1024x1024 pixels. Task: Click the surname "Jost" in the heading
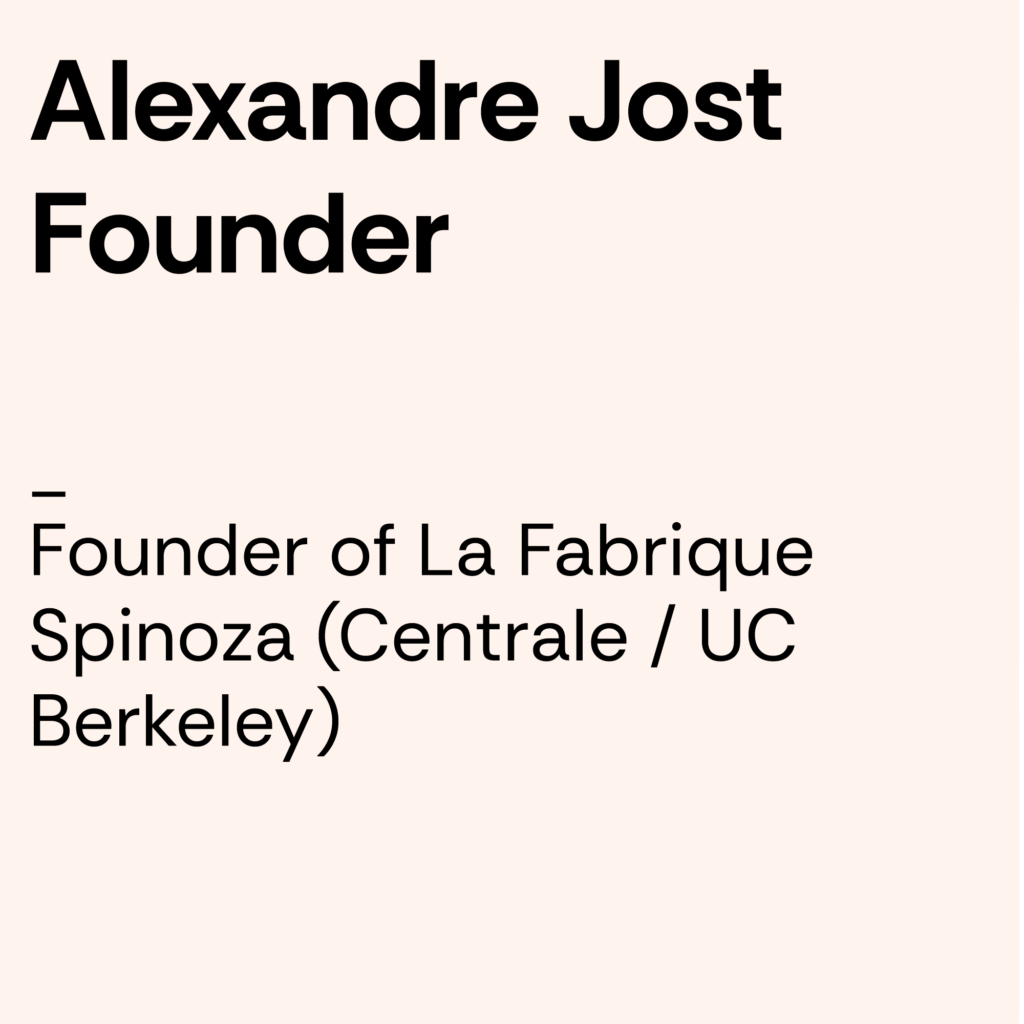pyautogui.click(x=674, y=104)
